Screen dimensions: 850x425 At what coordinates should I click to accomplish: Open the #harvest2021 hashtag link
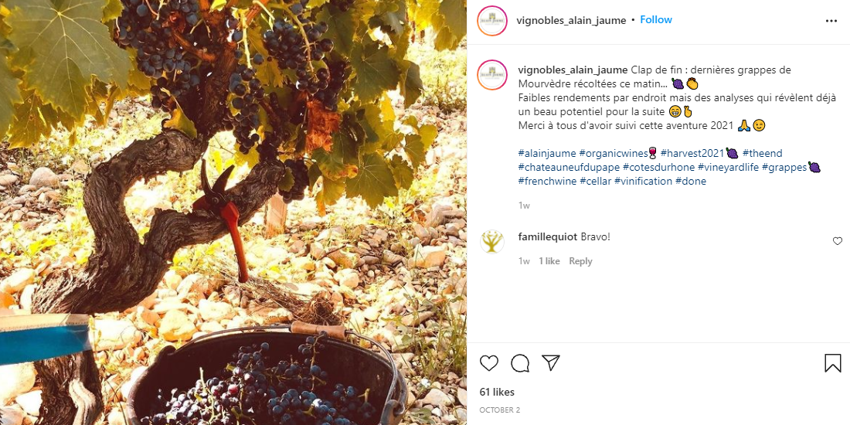692,153
